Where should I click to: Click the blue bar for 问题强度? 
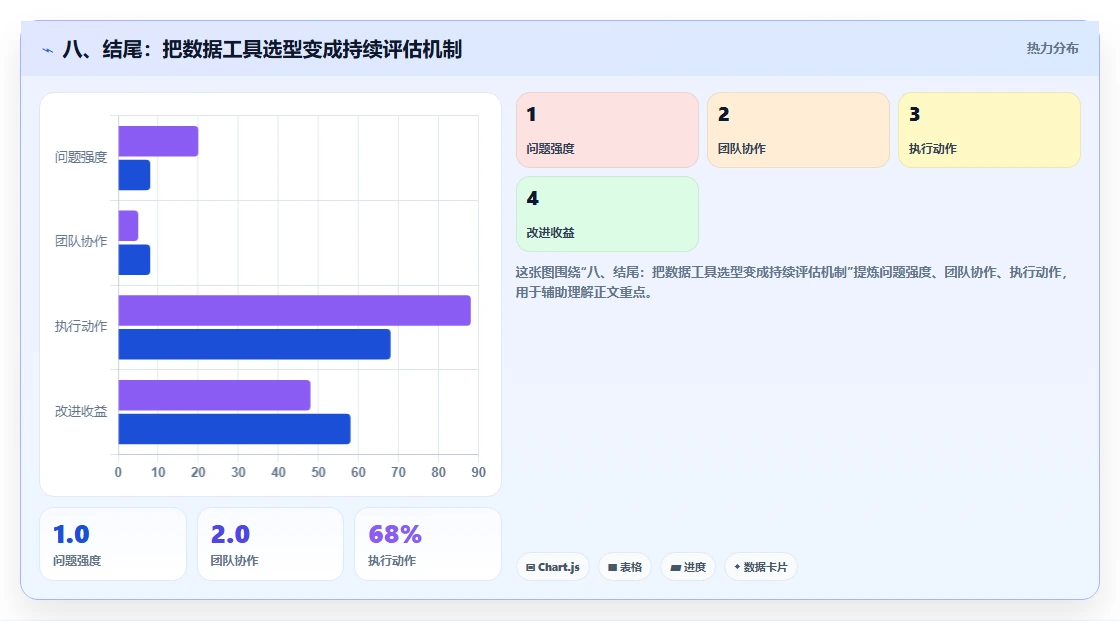[134, 175]
